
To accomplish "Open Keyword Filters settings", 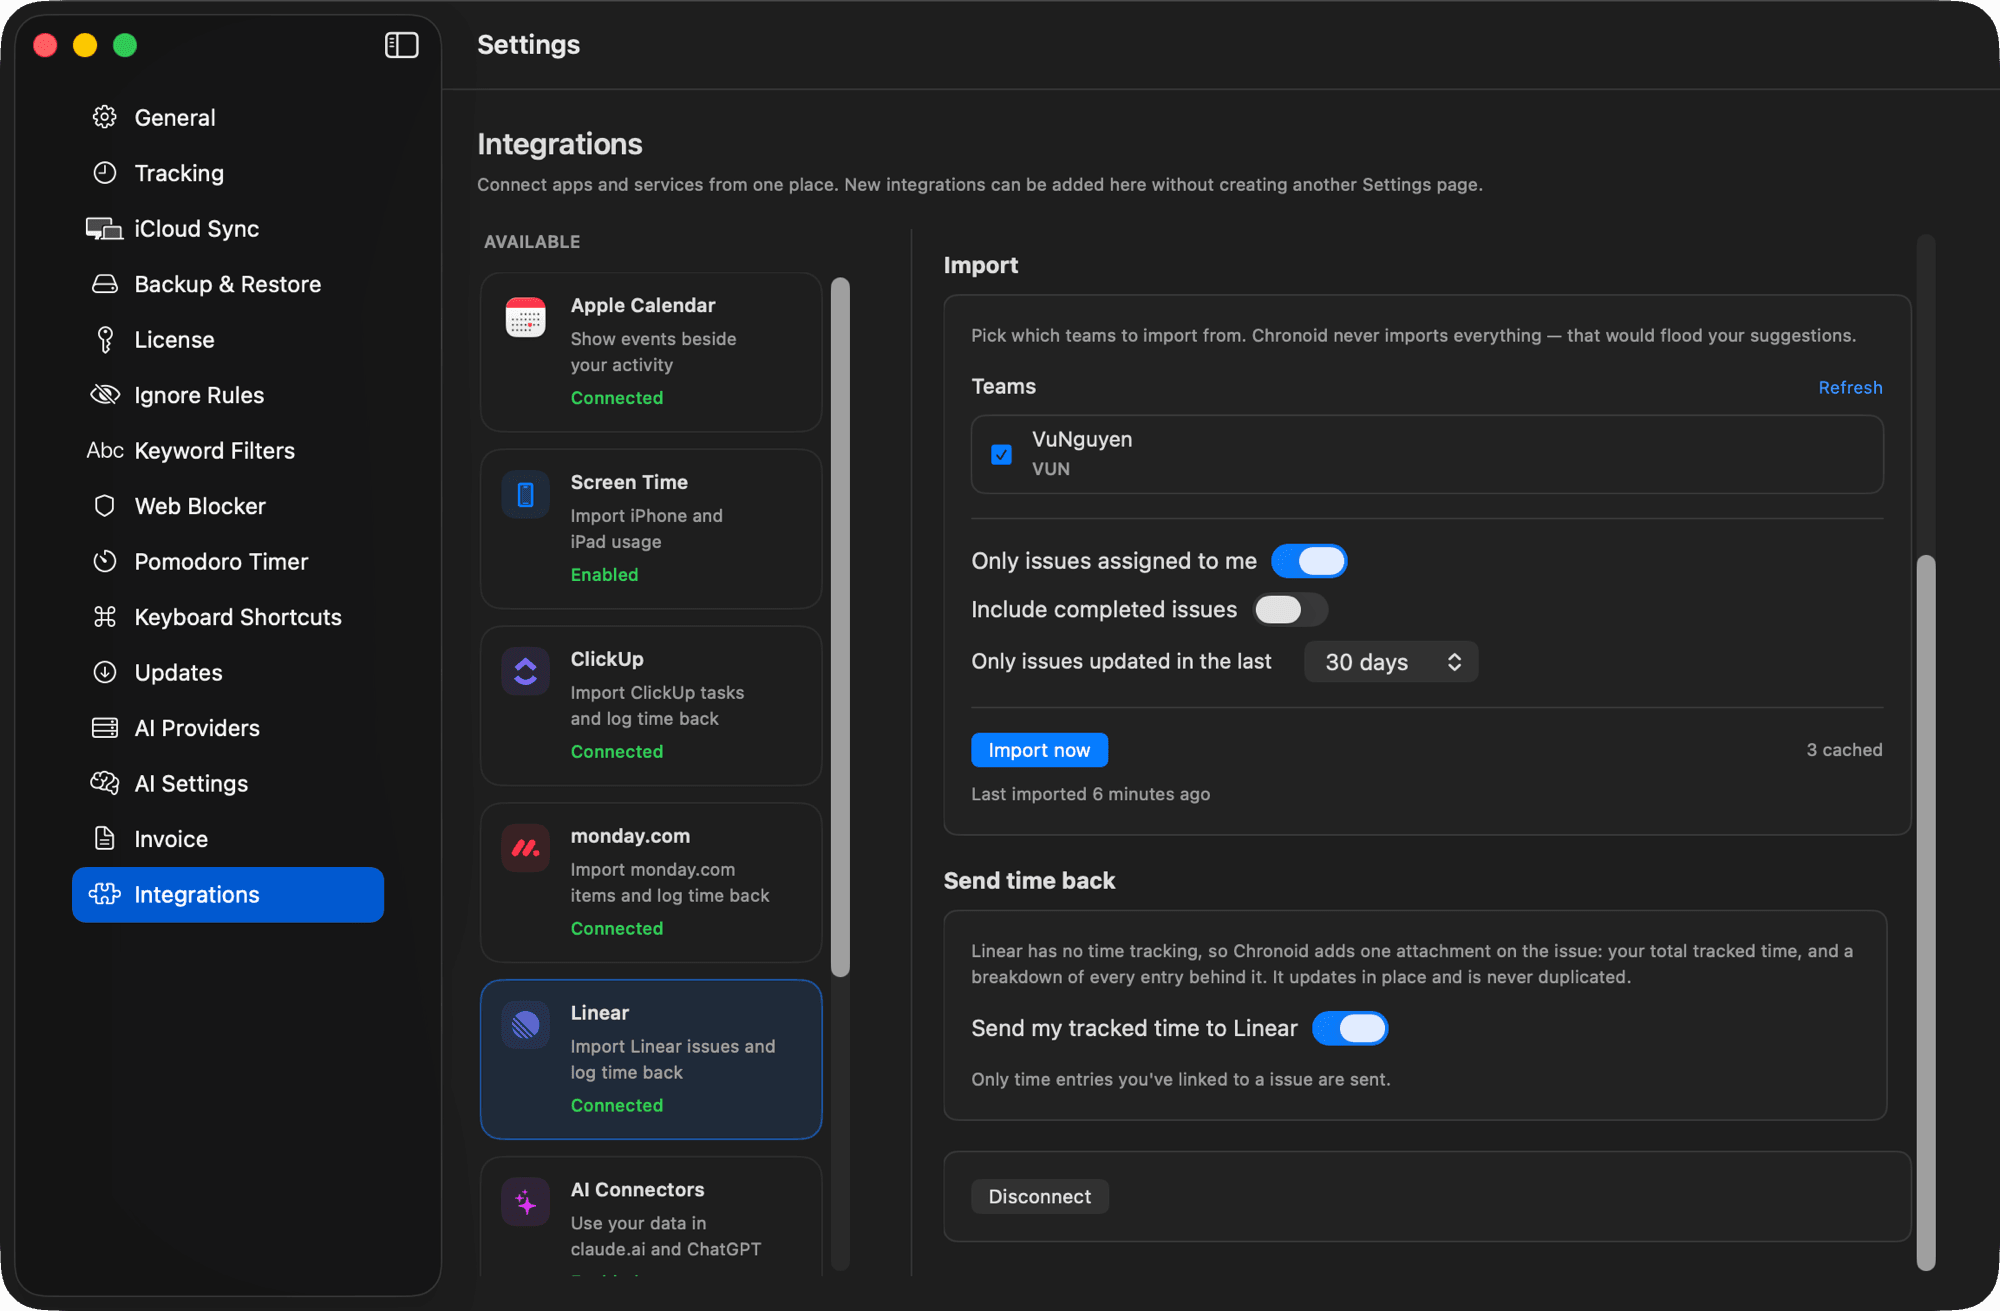I will [x=228, y=451].
